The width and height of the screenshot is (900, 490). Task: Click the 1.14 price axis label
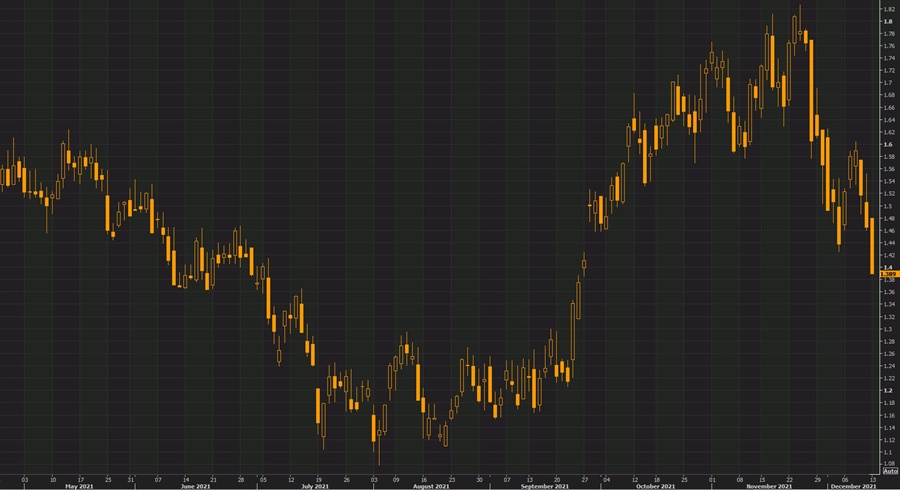tap(889, 427)
